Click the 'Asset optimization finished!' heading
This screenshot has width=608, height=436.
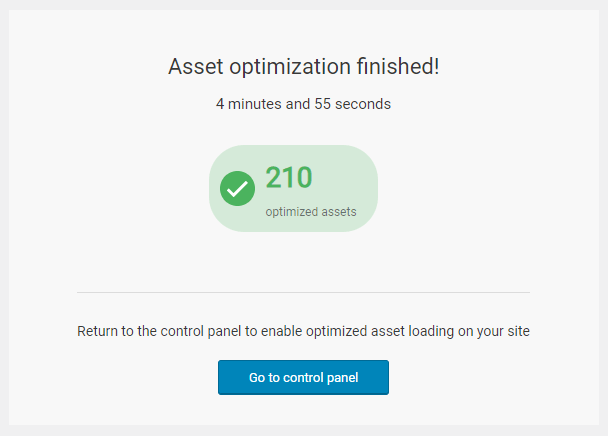point(303,67)
